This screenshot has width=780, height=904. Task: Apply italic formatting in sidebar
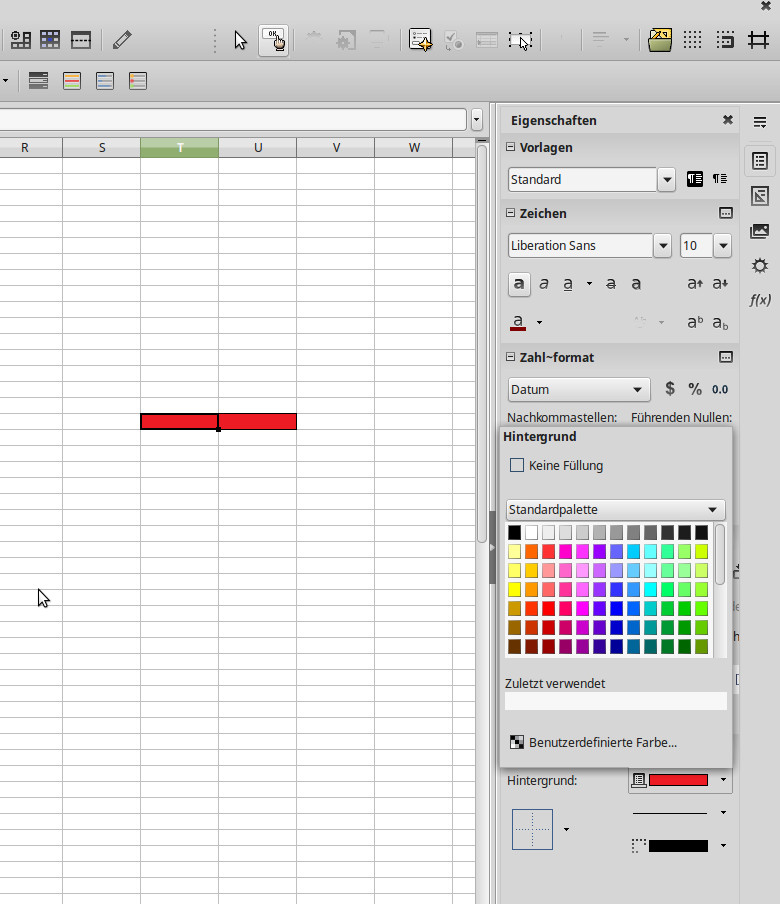tap(544, 284)
